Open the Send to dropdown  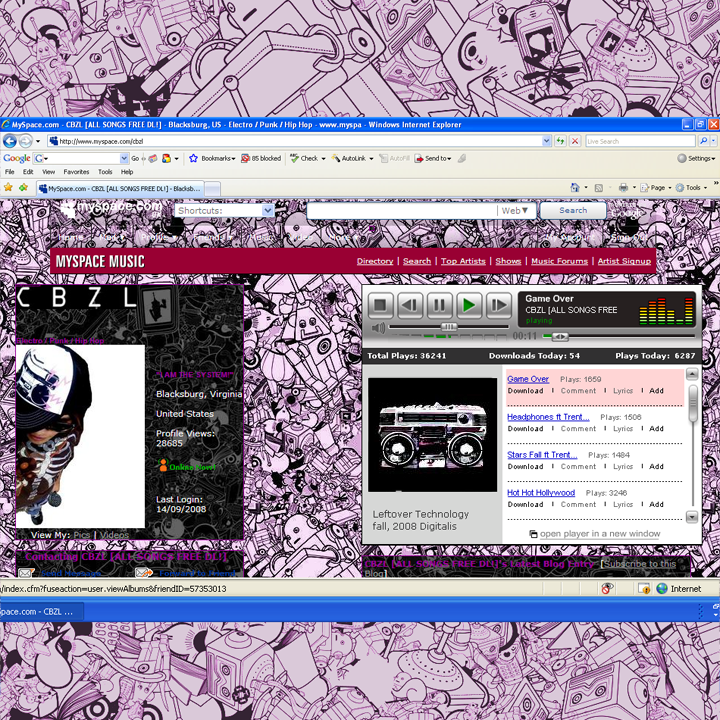tap(433, 158)
